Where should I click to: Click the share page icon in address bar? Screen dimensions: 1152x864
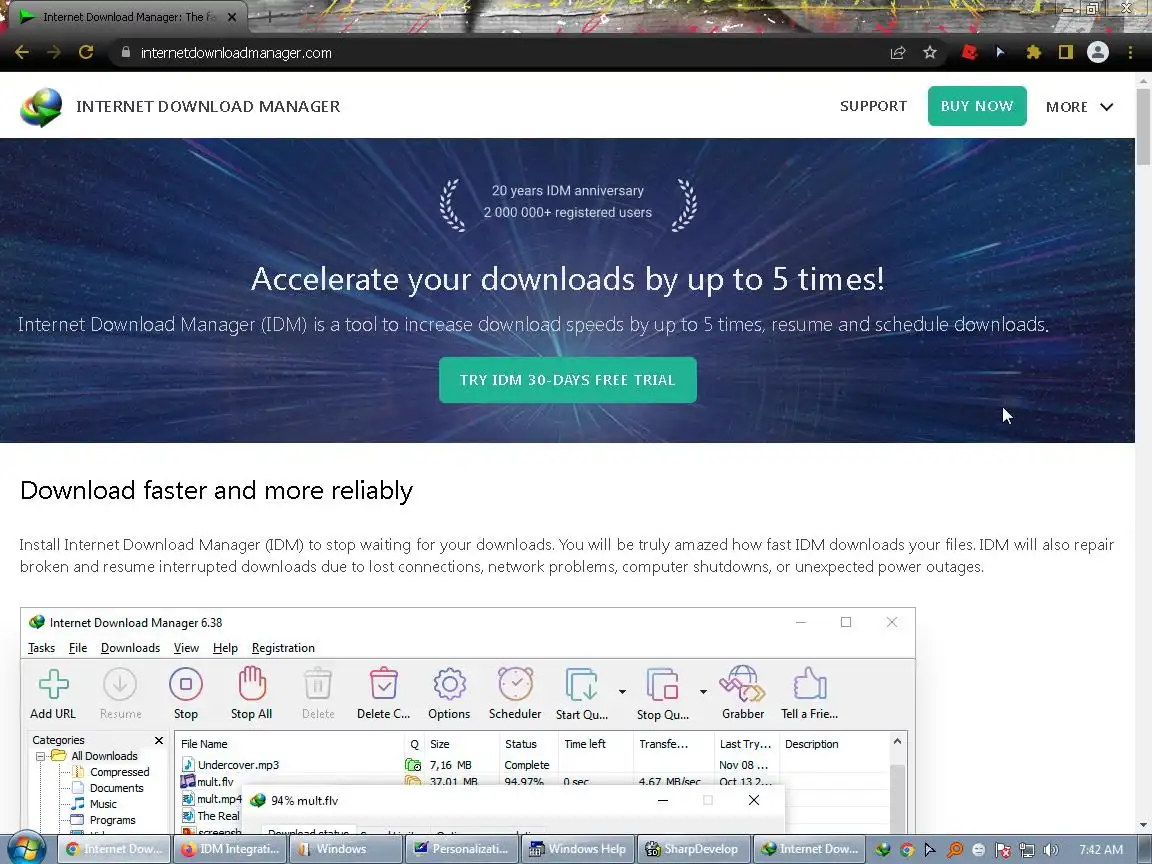click(x=897, y=52)
